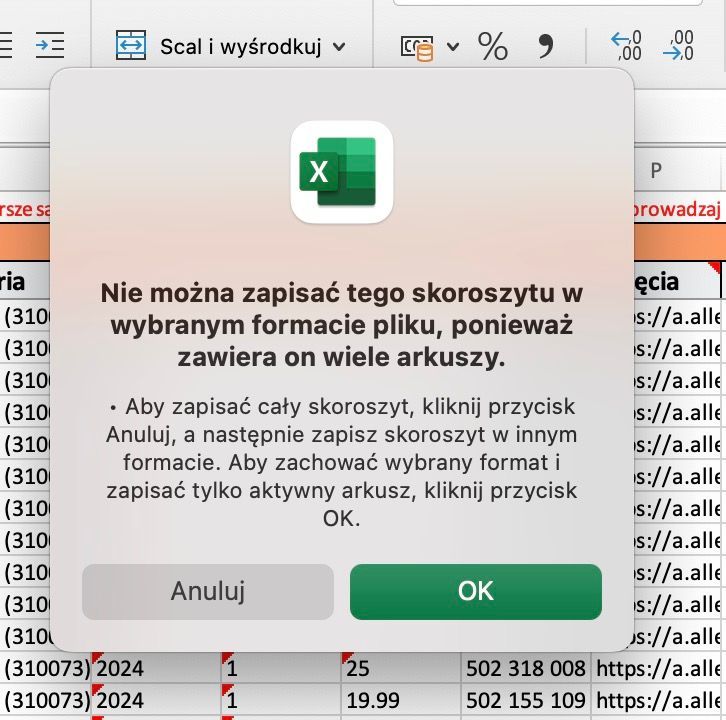Select column header P
Image resolution: width=726 pixels, height=720 pixels.
click(x=656, y=170)
